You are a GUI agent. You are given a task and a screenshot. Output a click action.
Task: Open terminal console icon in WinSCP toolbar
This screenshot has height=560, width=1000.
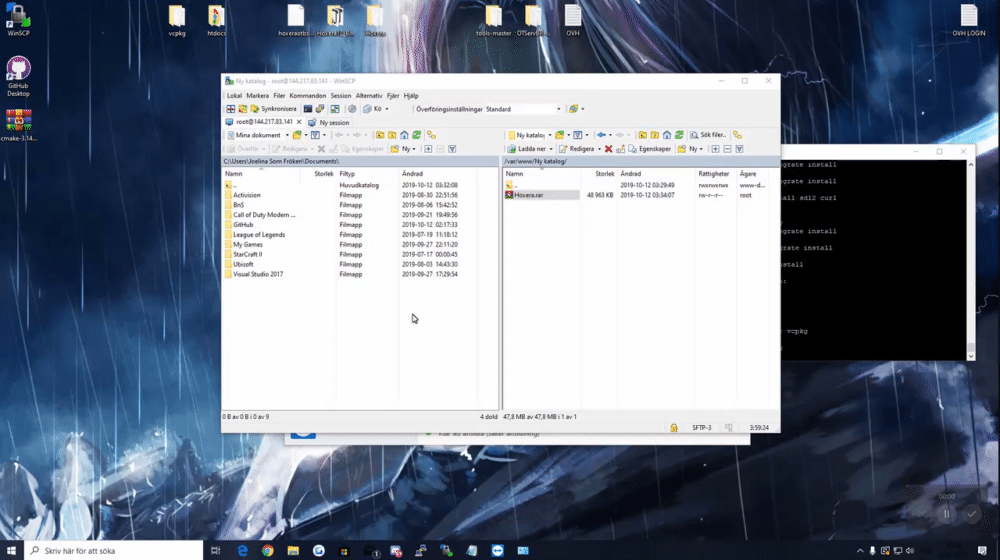pyautogui.click(x=308, y=109)
